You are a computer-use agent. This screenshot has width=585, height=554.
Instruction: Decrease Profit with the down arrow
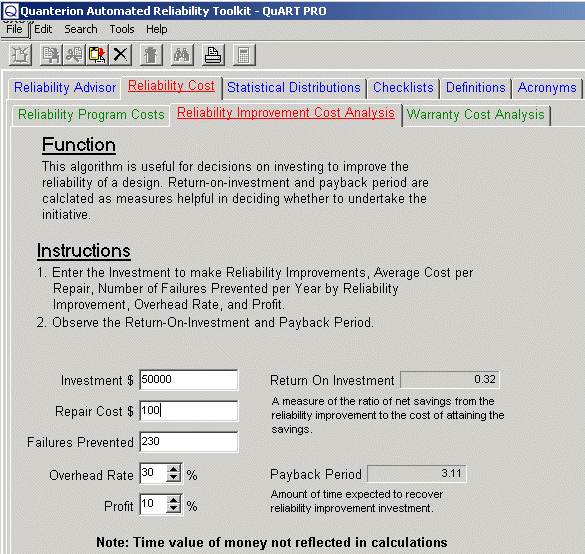click(x=173, y=509)
